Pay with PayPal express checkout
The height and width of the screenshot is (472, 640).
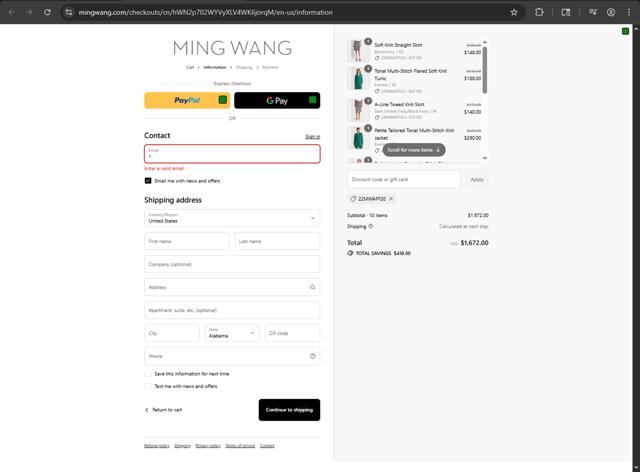pyautogui.click(x=187, y=100)
